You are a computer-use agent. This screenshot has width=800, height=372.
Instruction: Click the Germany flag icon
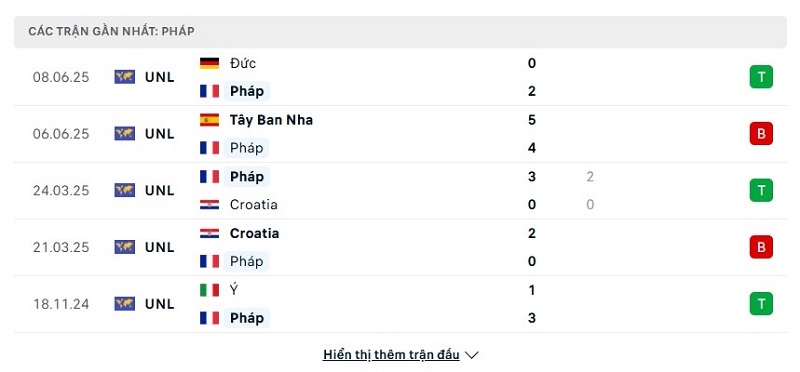(x=209, y=63)
